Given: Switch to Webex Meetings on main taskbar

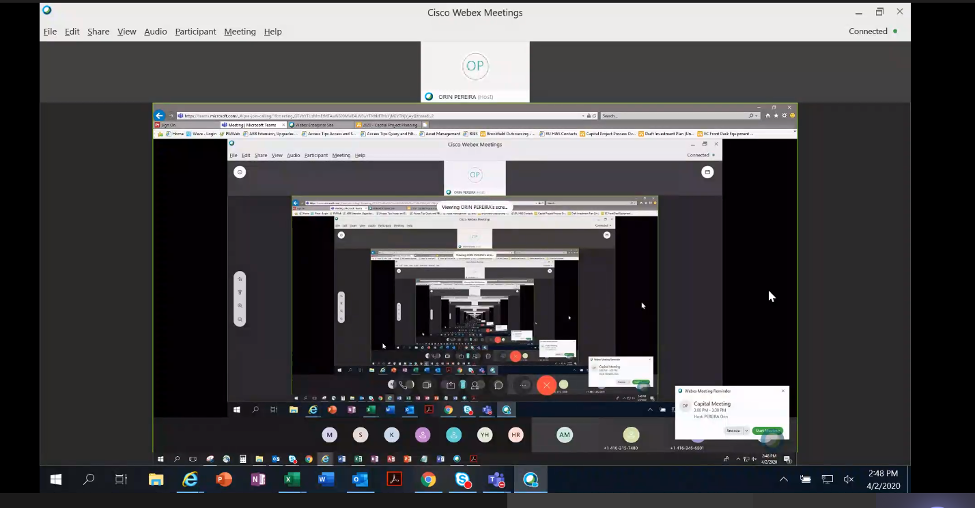Looking at the screenshot, I should click(530, 479).
